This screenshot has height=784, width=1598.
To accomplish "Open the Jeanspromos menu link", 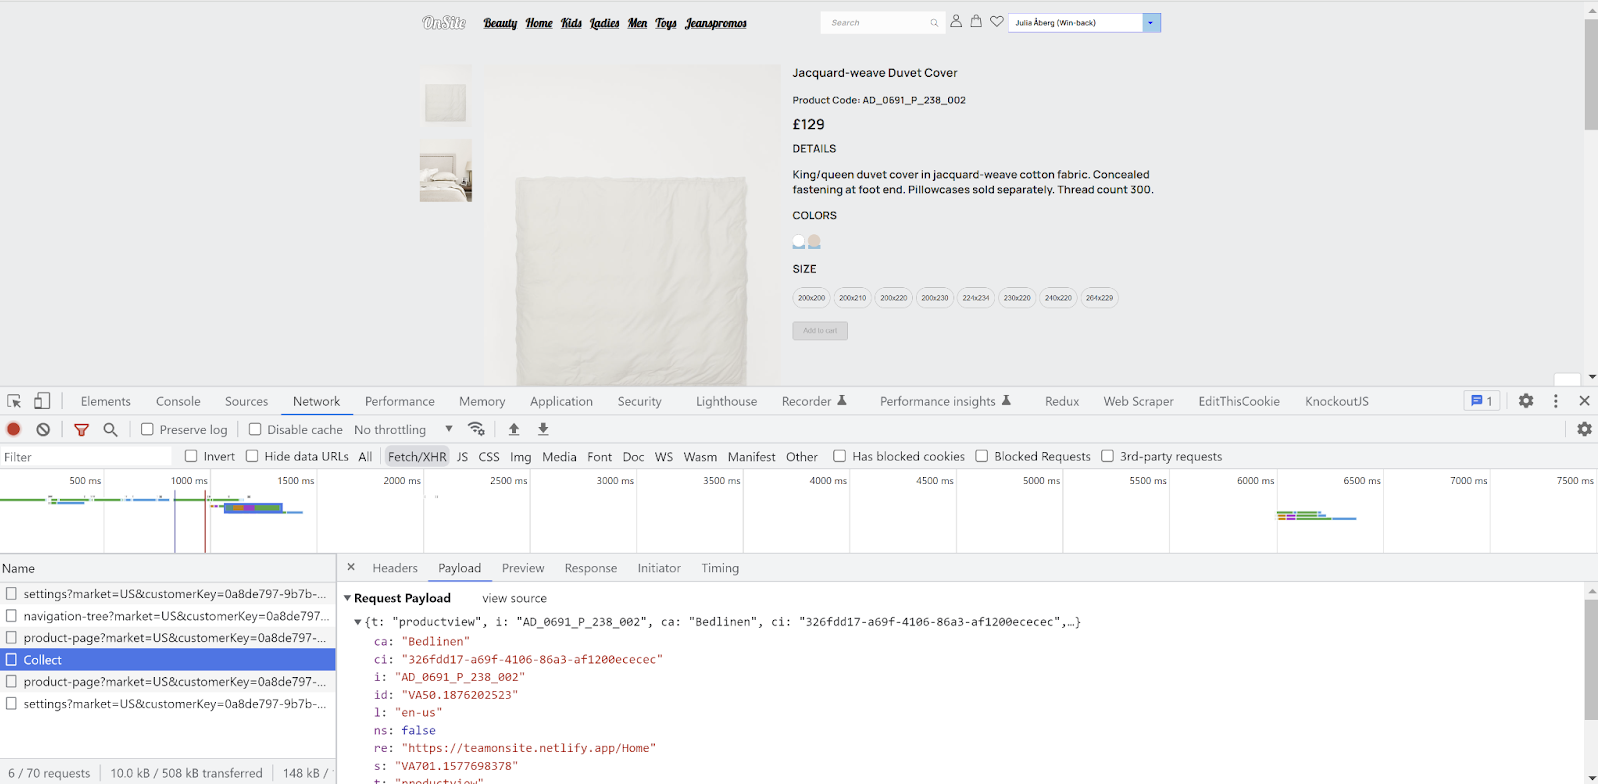I will pyautogui.click(x=716, y=23).
